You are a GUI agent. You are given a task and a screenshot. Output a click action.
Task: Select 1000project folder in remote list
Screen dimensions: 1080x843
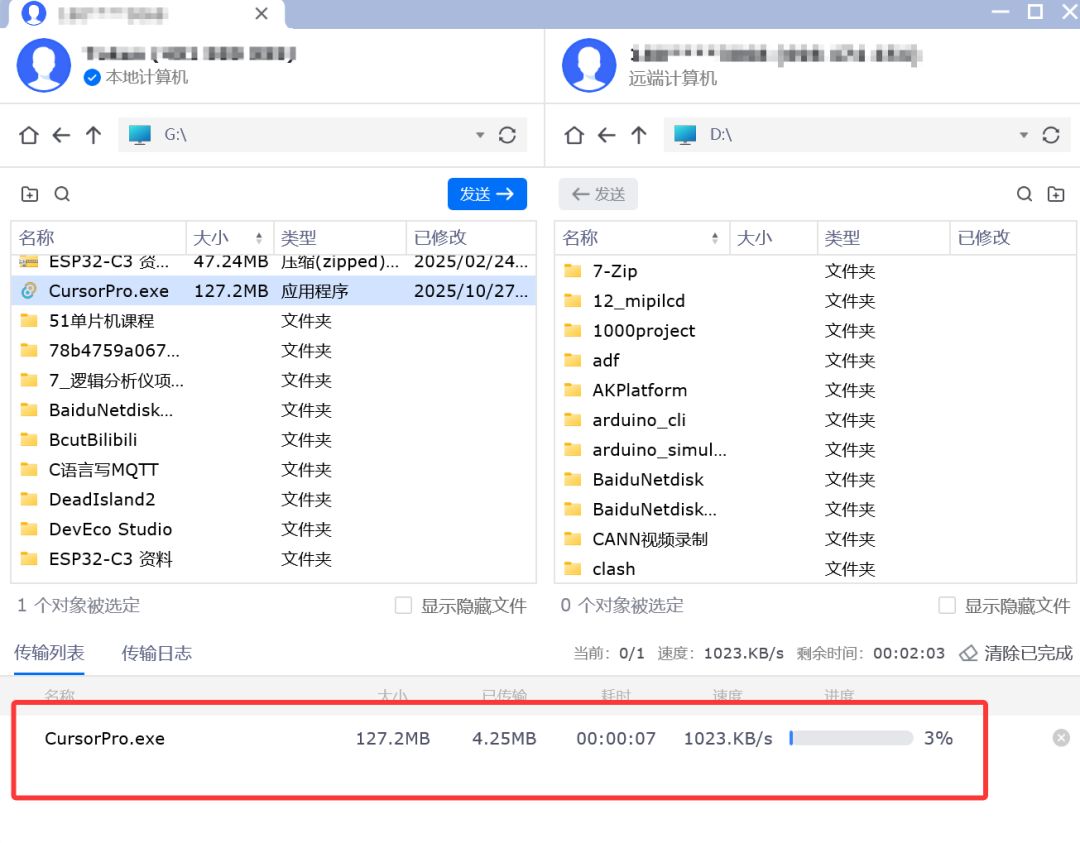pos(816,330)
